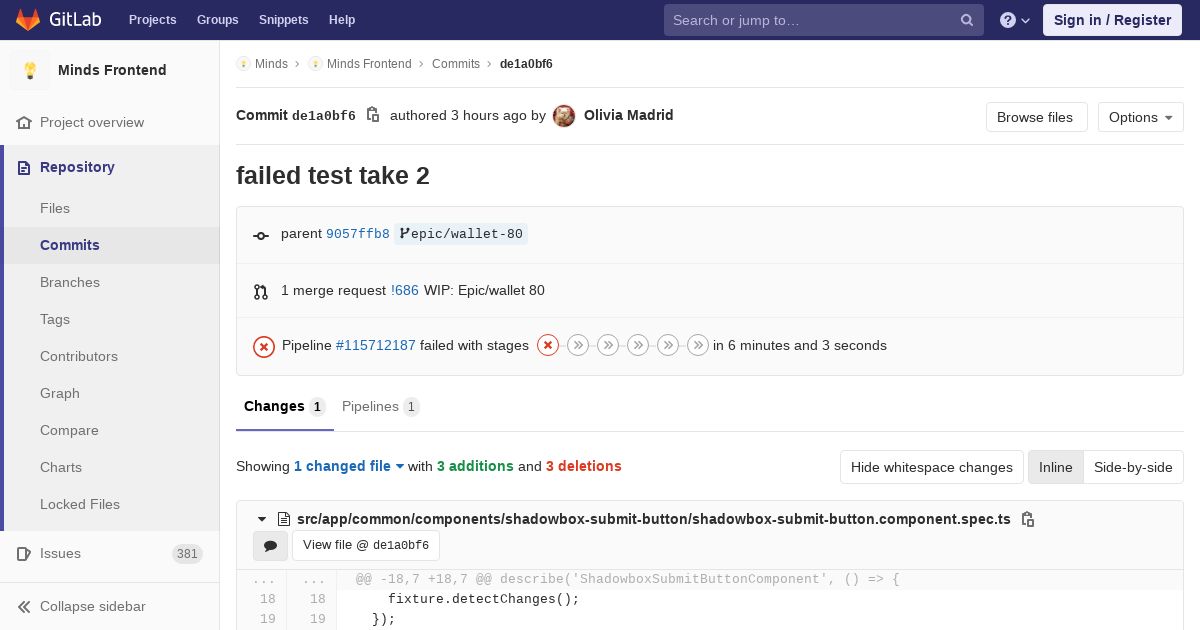Open Branches in the sidebar
Screen dimensions: 1200x630
click(70, 282)
